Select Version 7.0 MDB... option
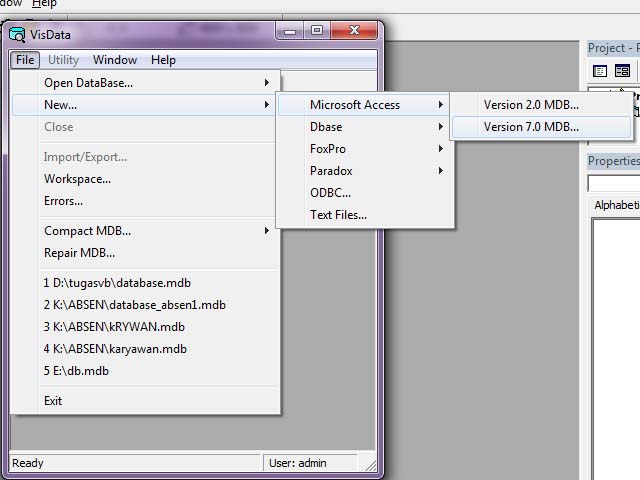Image resolution: width=640 pixels, height=480 pixels. tap(542, 127)
